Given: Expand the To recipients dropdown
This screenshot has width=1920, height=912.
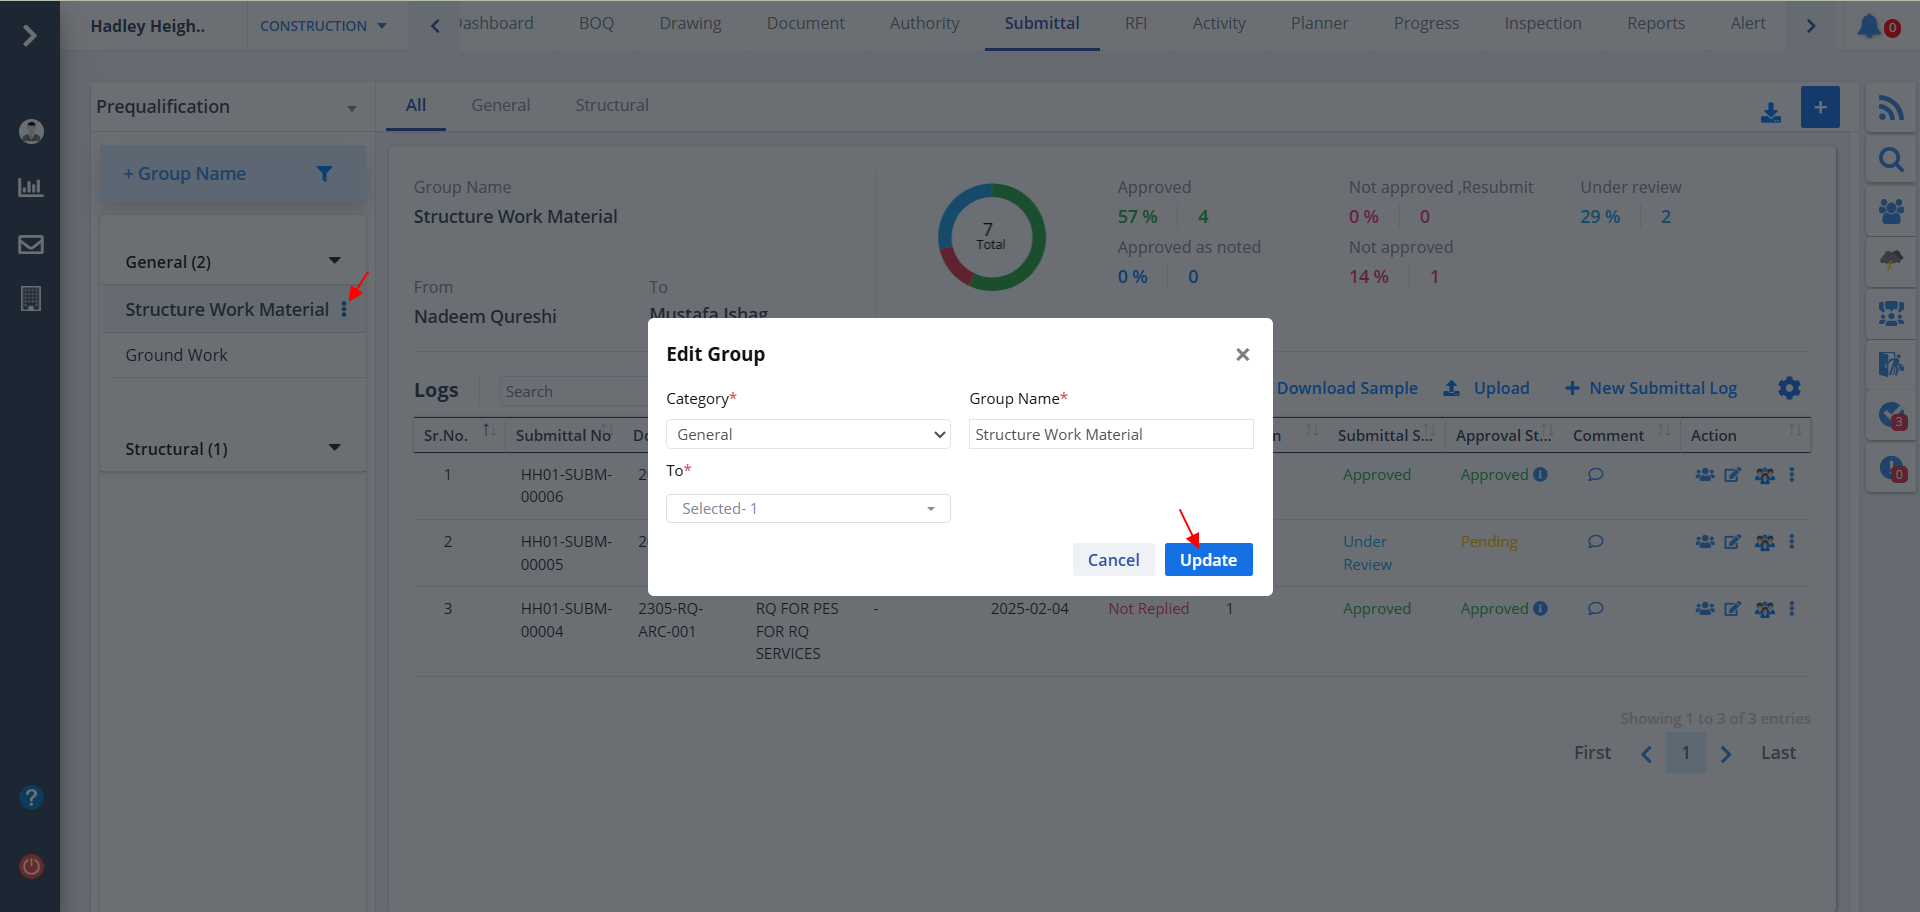Looking at the screenshot, I should click(808, 509).
